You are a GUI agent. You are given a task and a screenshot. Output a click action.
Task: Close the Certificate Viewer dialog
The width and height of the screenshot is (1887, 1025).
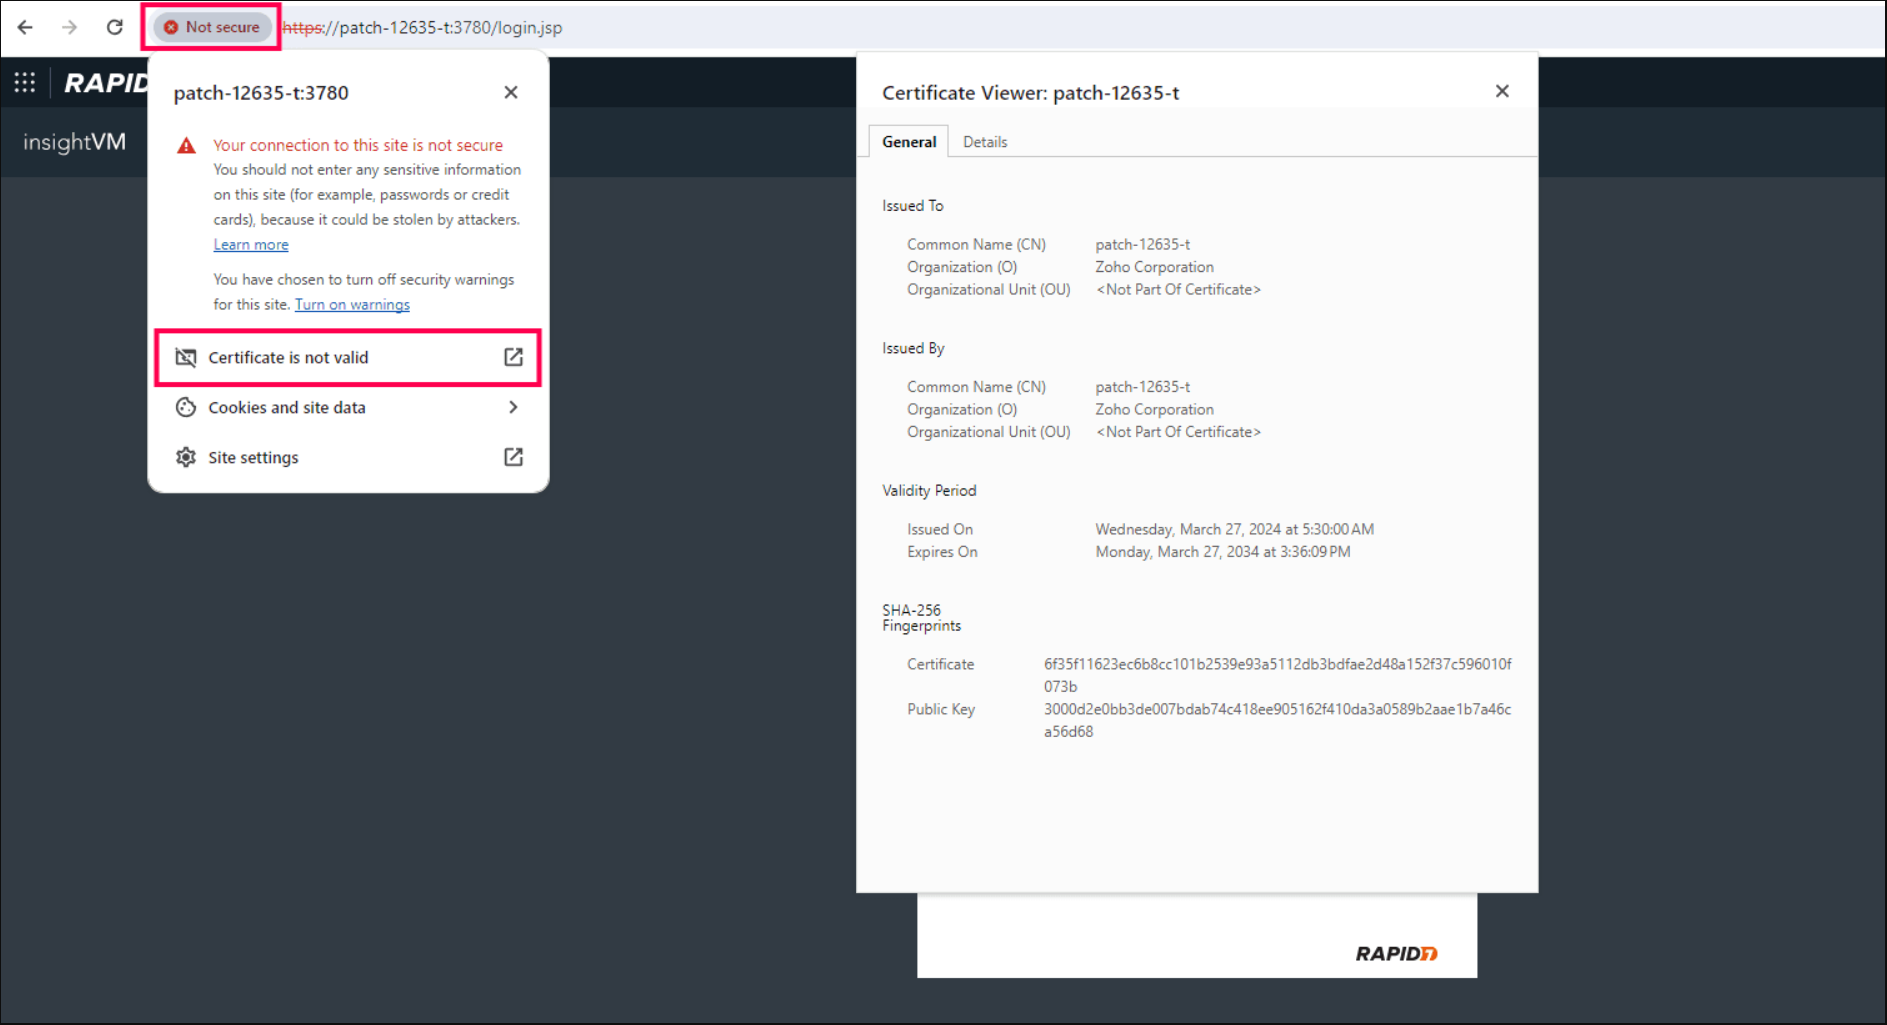pos(1502,91)
